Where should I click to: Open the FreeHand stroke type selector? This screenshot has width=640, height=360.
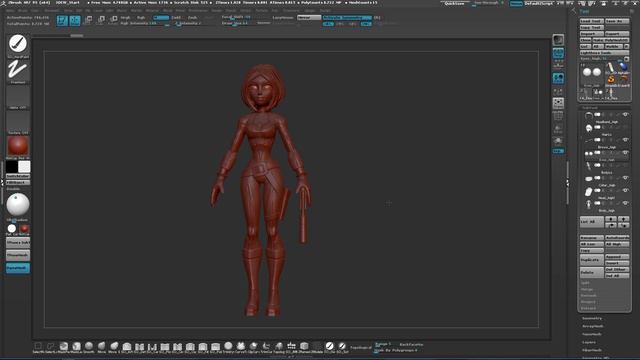point(18,69)
